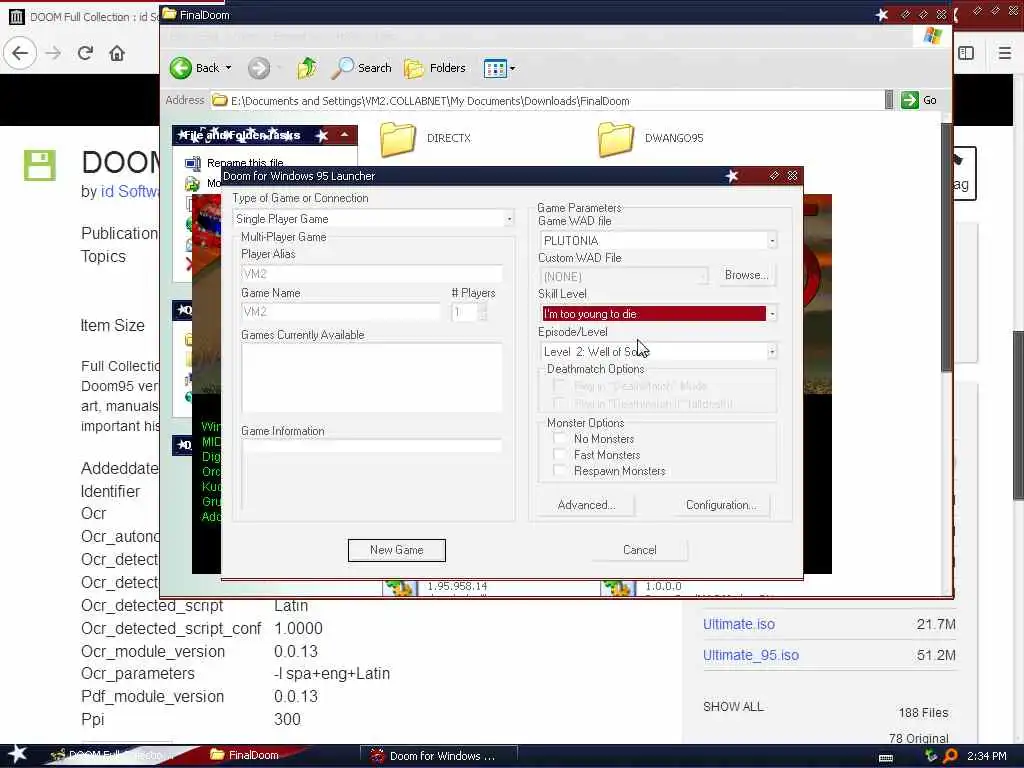This screenshot has width=1024, height=768.
Task: Click the green tray icon beside the magnifier
Action: pyautogui.click(x=931, y=756)
